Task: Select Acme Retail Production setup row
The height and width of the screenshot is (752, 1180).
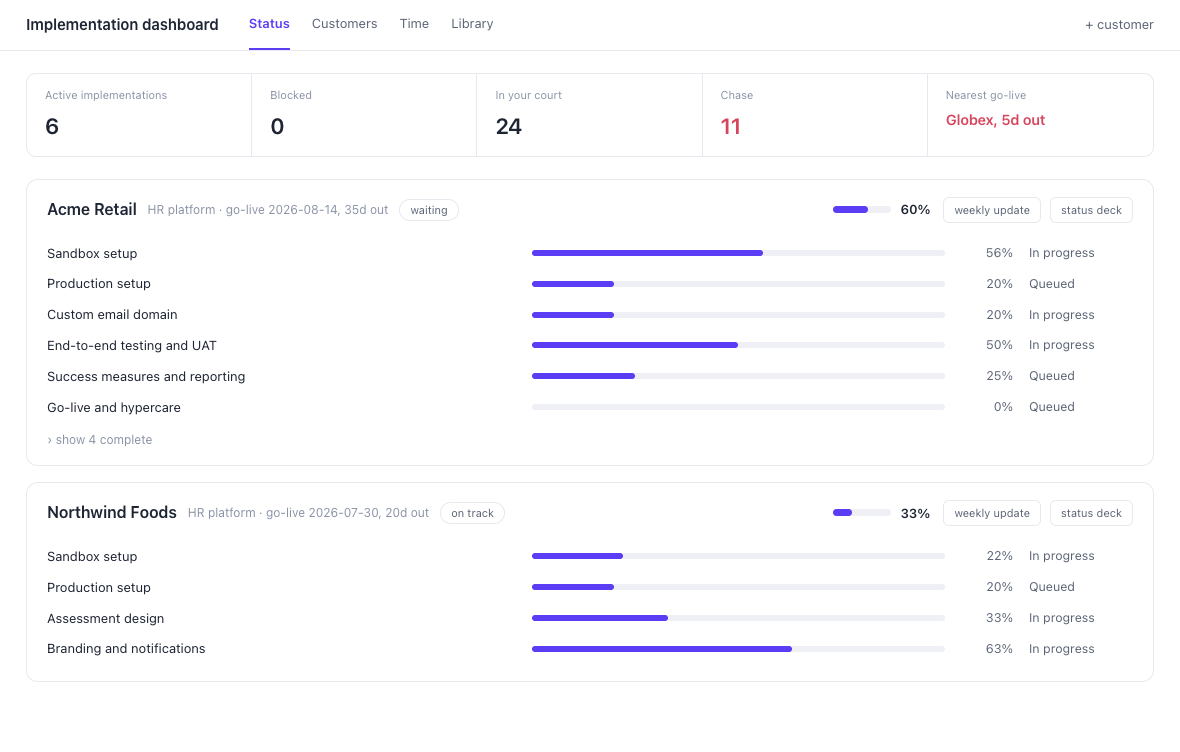Action: click(x=589, y=284)
